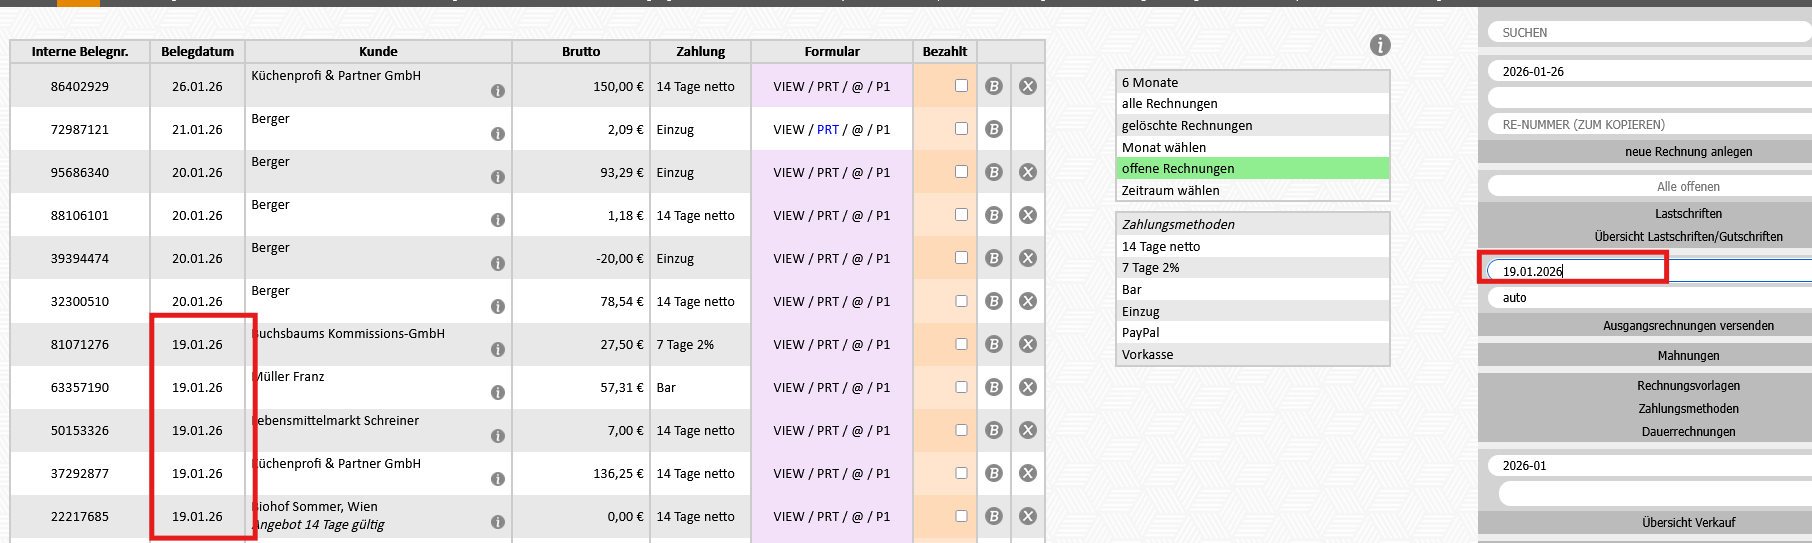The width and height of the screenshot is (1812, 543).
Task: Sort table by Belegdatum column header
Action: (197, 52)
